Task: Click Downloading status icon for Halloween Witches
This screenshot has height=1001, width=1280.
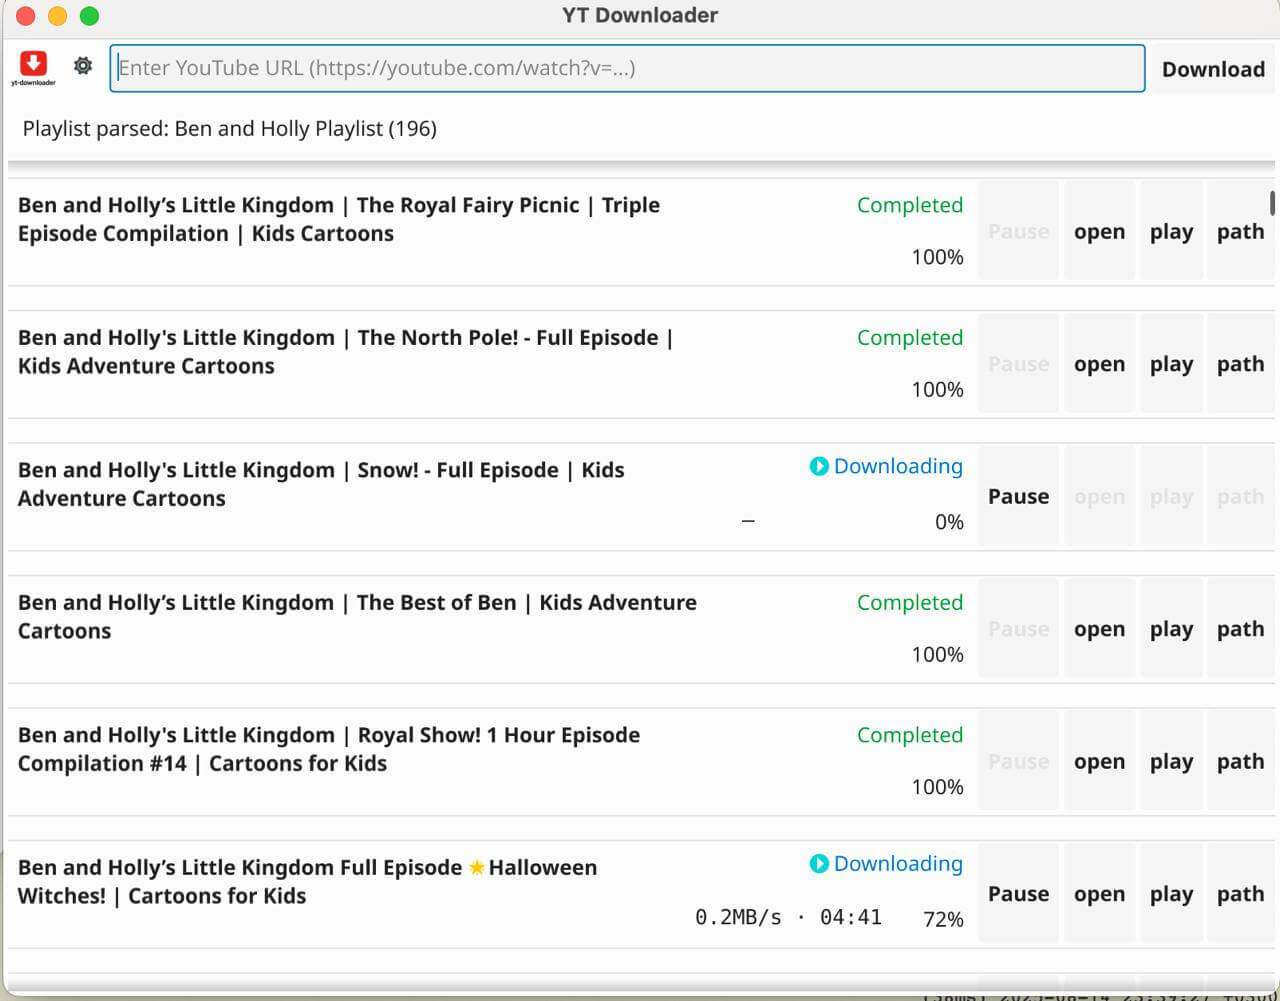Action: [x=819, y=863]
